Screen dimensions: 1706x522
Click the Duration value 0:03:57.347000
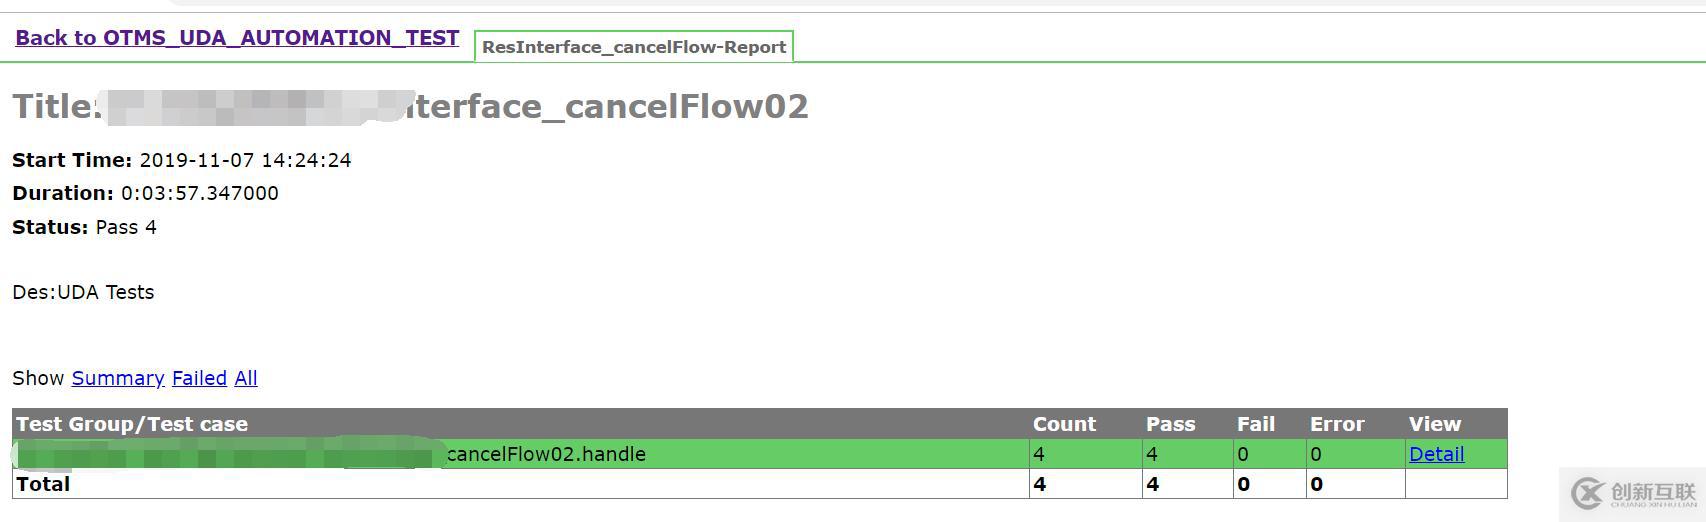(x=199, y=193)
